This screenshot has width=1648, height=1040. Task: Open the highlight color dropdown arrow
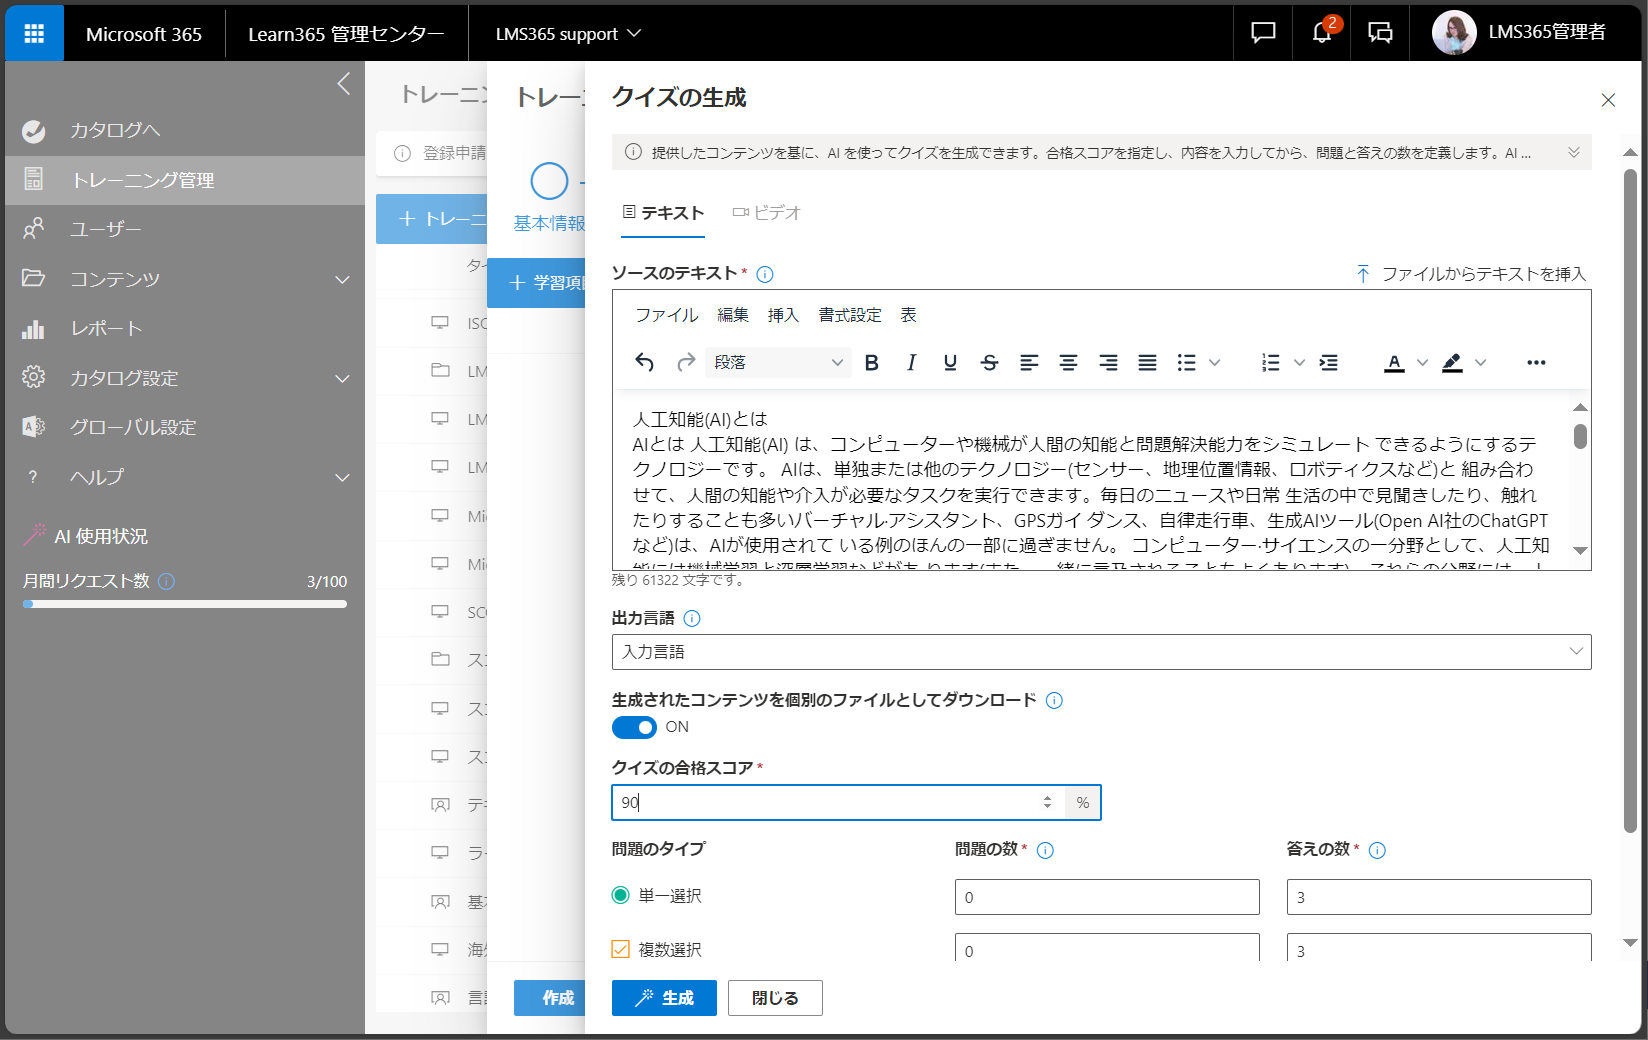[x=1481, y=362]
